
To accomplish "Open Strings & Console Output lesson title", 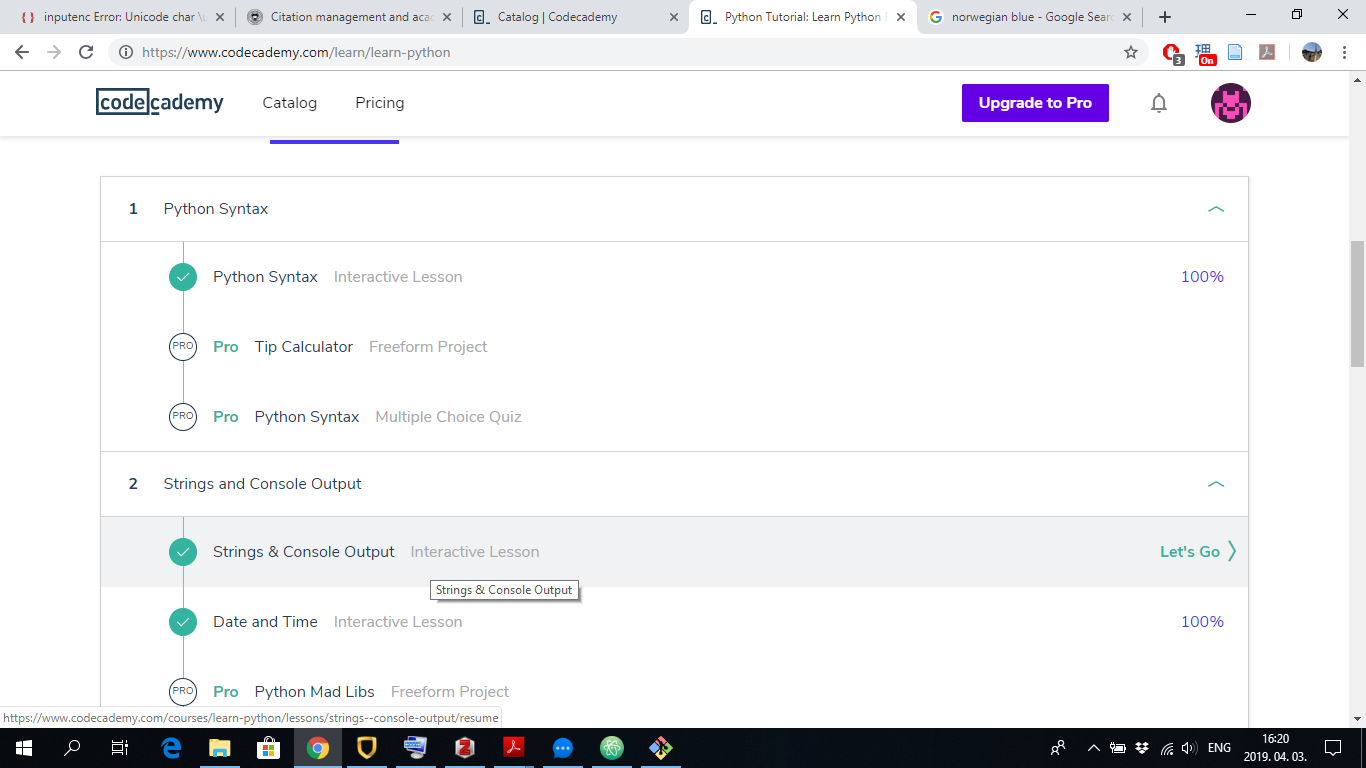I will pyautogui.click(x=304, y=552).
